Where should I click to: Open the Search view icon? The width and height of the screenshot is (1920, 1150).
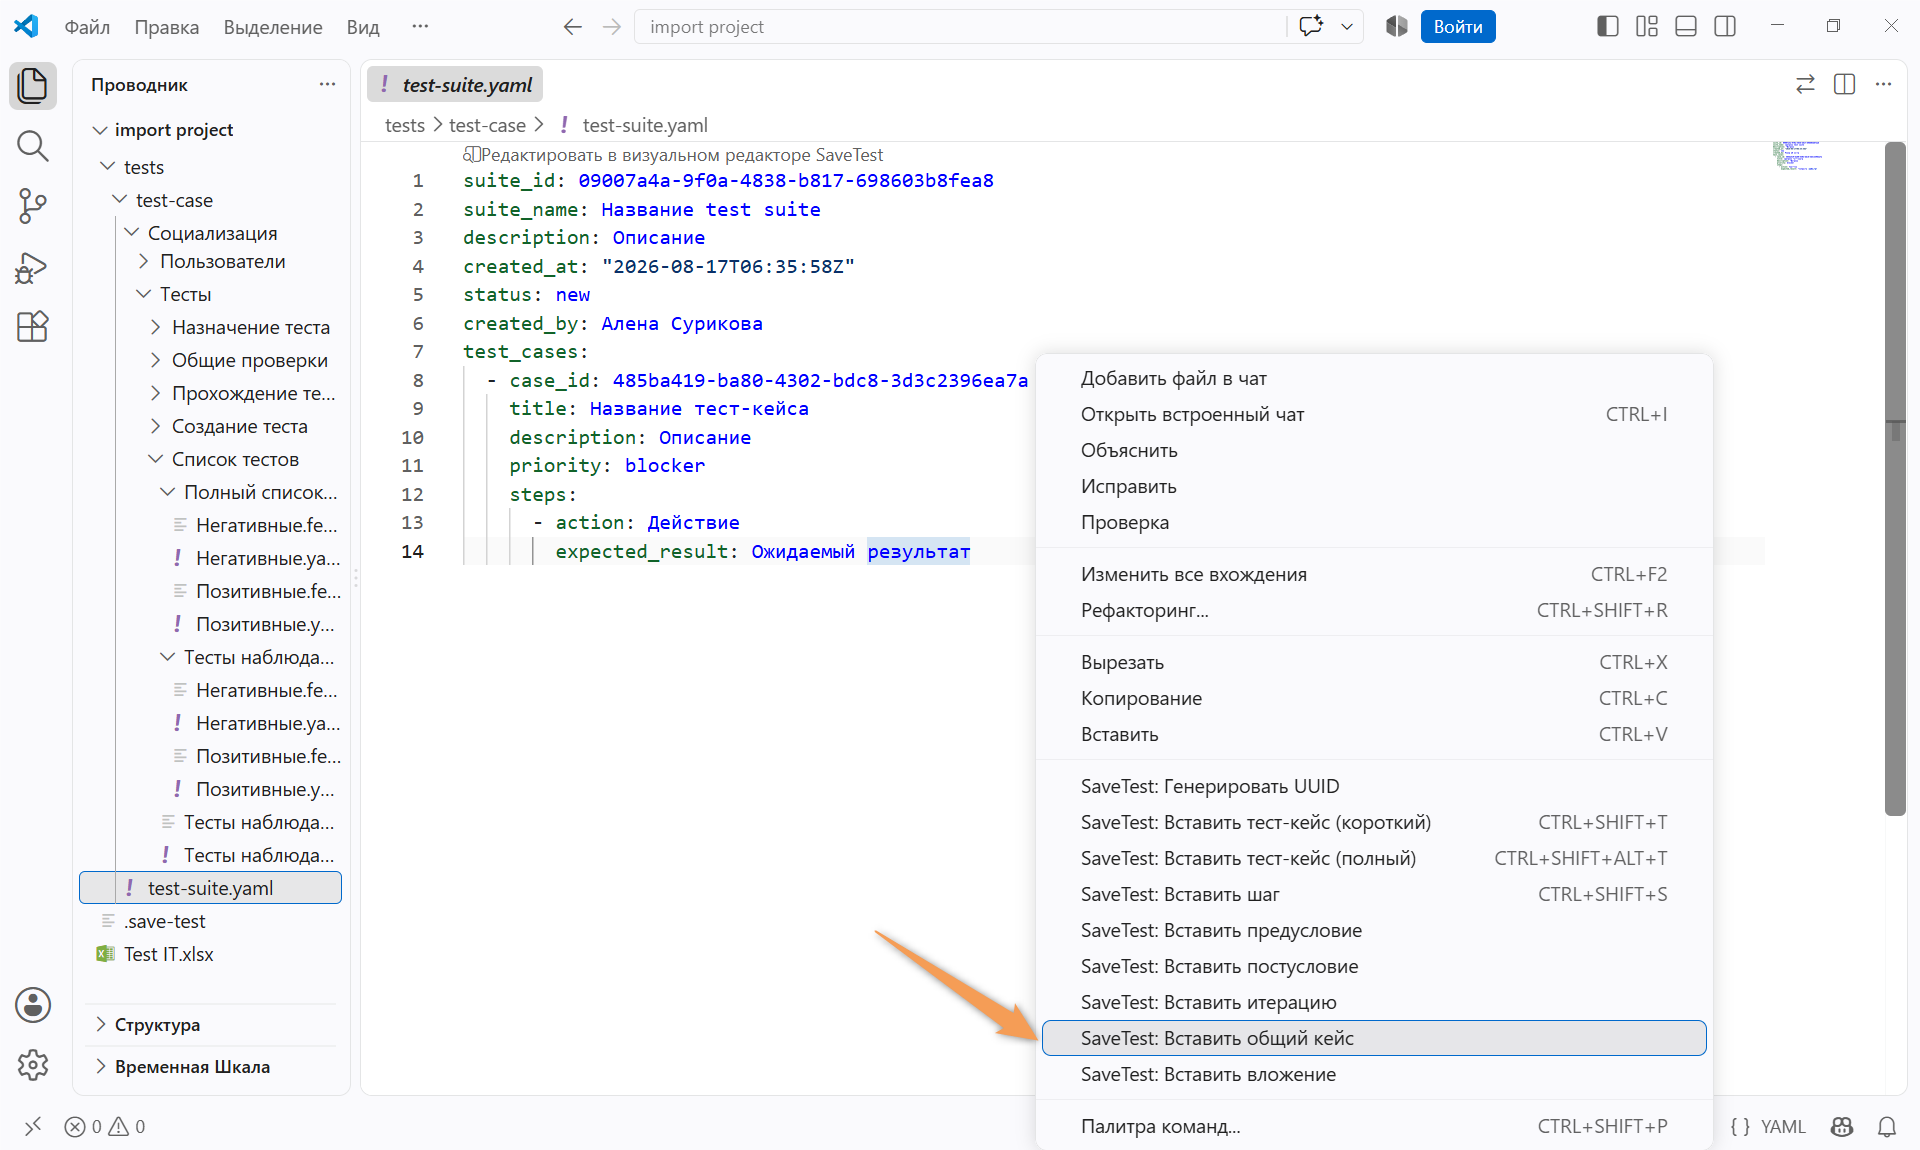pyautogui.click(x=32, y=146)
